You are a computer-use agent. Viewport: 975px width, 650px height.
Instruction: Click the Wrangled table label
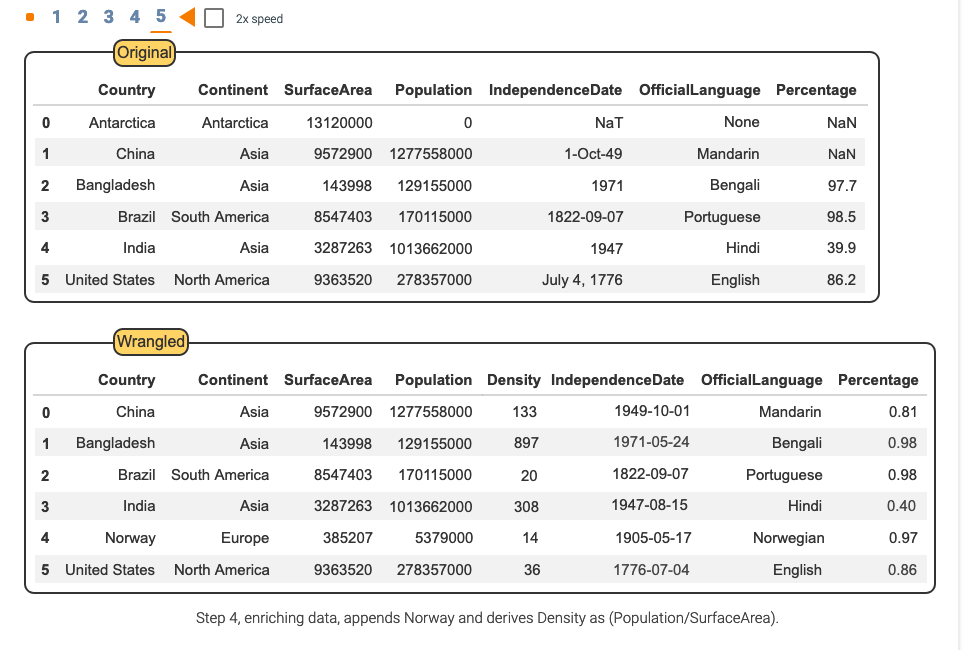click(150, 342)
